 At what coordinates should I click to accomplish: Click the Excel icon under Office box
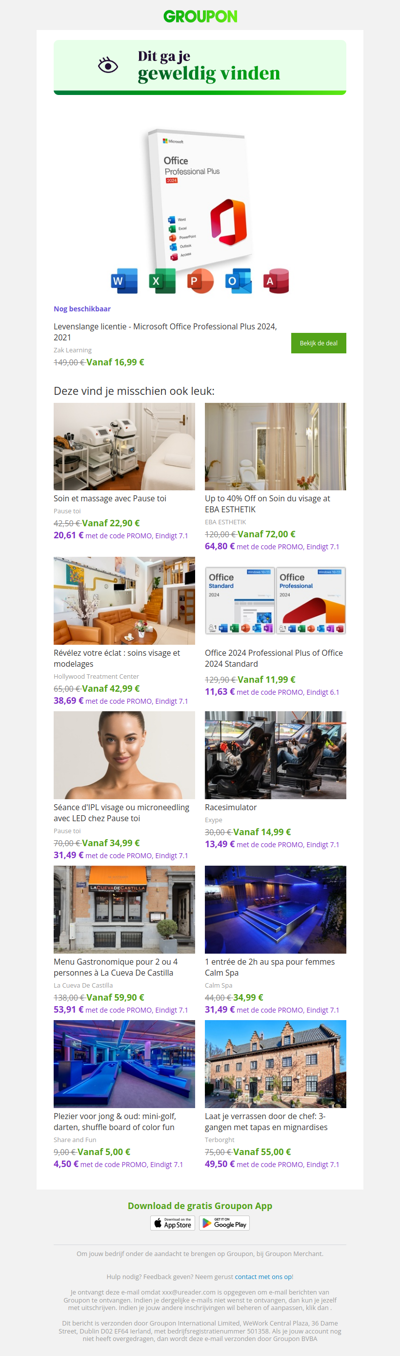pyautogui.click(x=162, y=281)
